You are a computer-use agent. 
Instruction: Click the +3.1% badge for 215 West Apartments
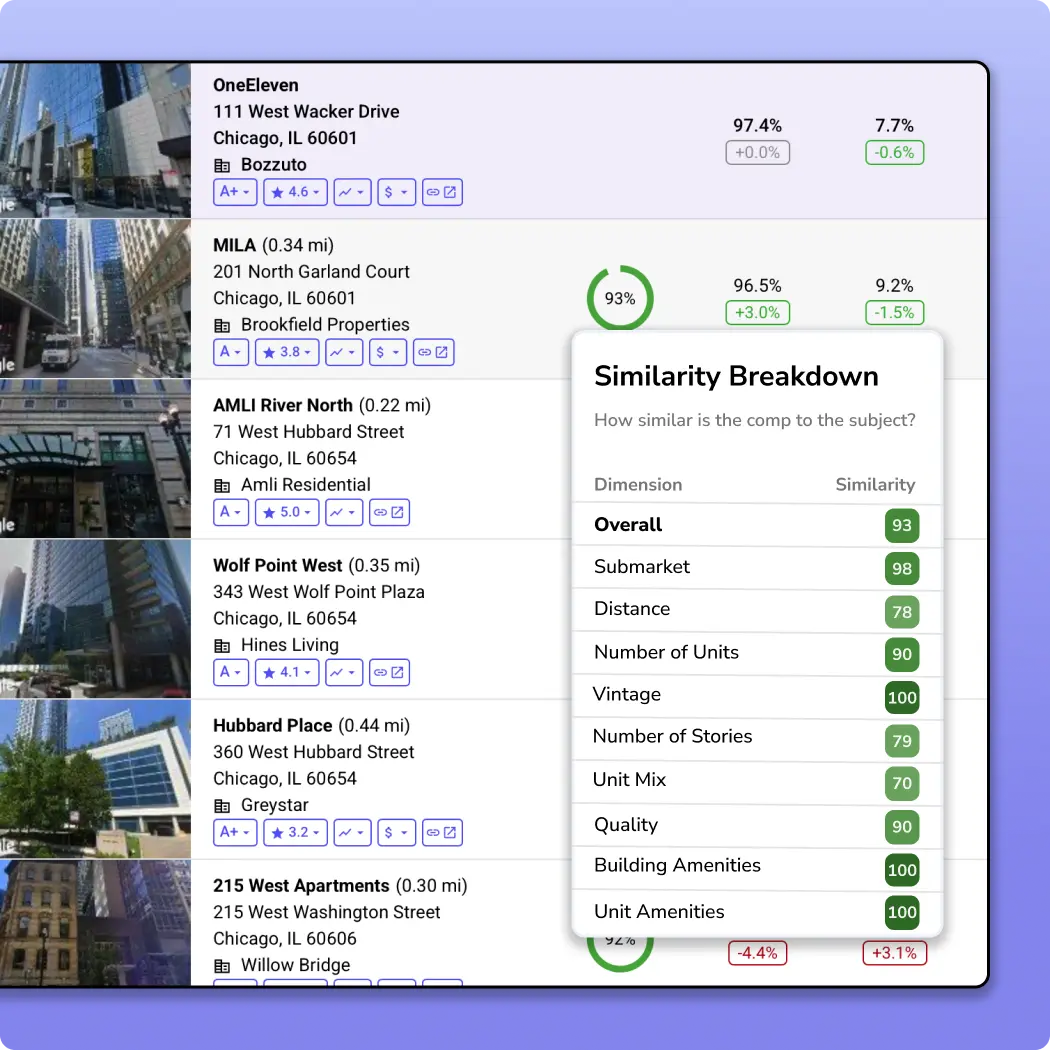tap(894, 953)
